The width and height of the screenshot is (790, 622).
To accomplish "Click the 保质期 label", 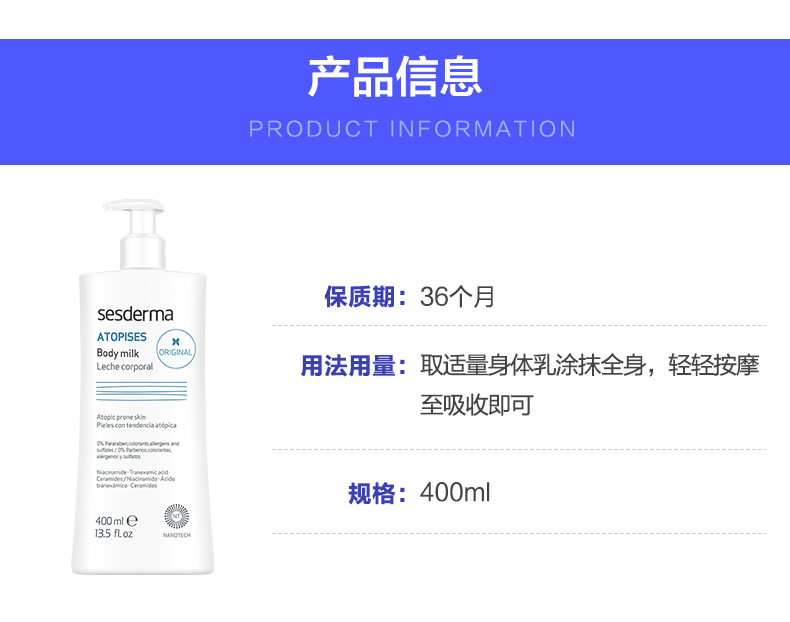I will pyautogui.click(x=360, y=297).
